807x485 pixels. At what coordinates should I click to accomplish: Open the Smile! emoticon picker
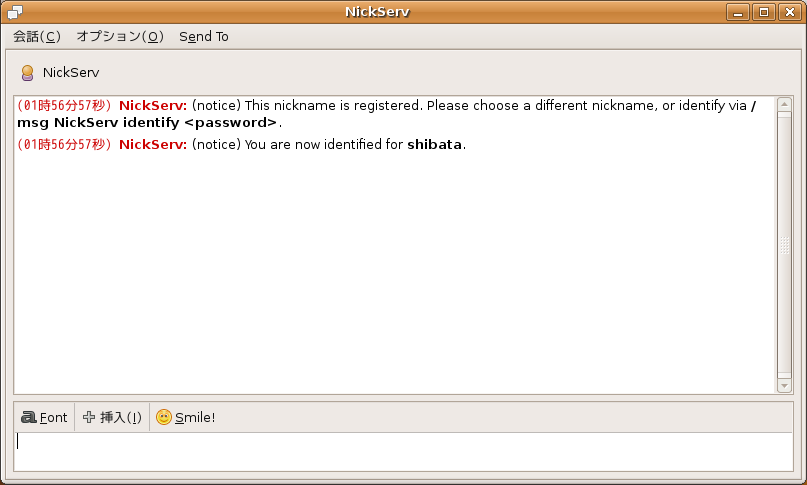point(185,417)
